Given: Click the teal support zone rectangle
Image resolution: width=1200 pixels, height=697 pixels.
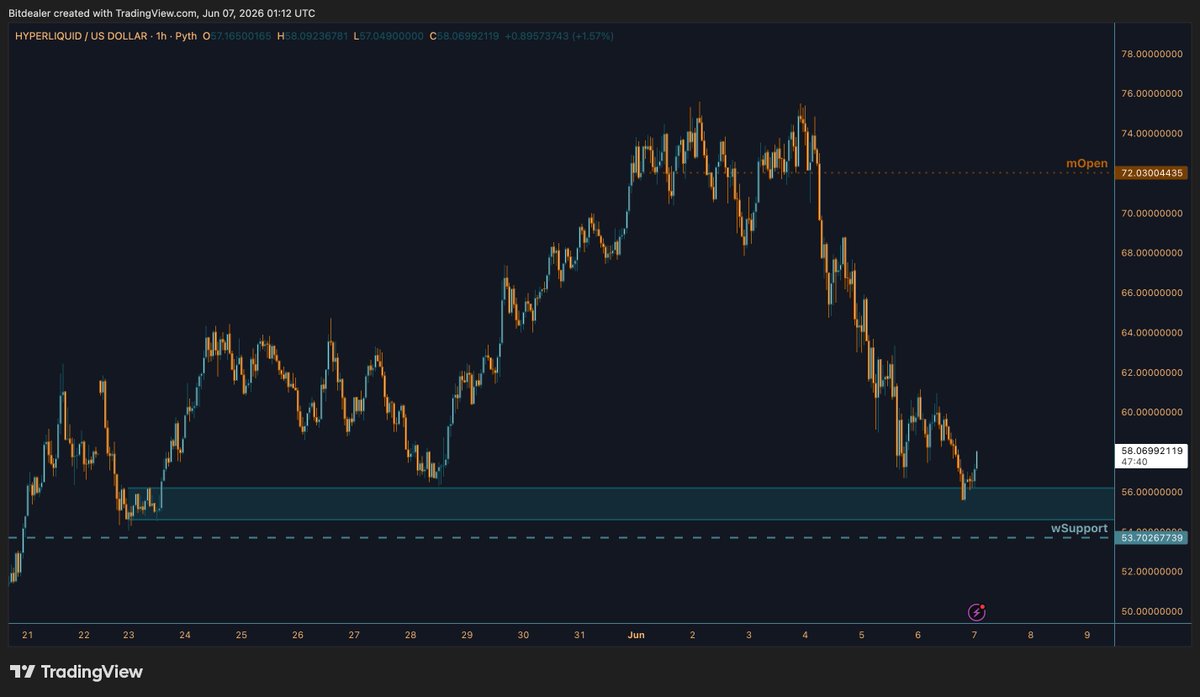Looking at the screenshot, I should (619, 503).
